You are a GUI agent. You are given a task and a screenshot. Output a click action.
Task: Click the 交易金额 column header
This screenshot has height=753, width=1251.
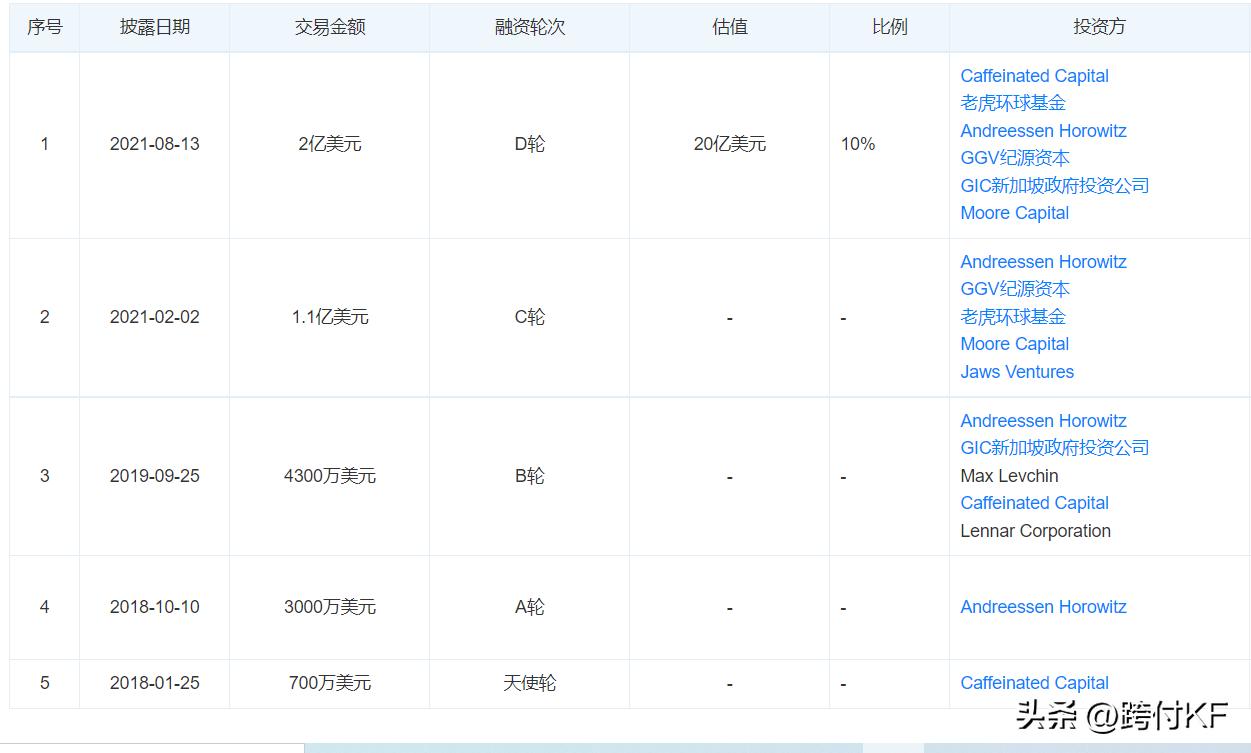tap(329, 27)
